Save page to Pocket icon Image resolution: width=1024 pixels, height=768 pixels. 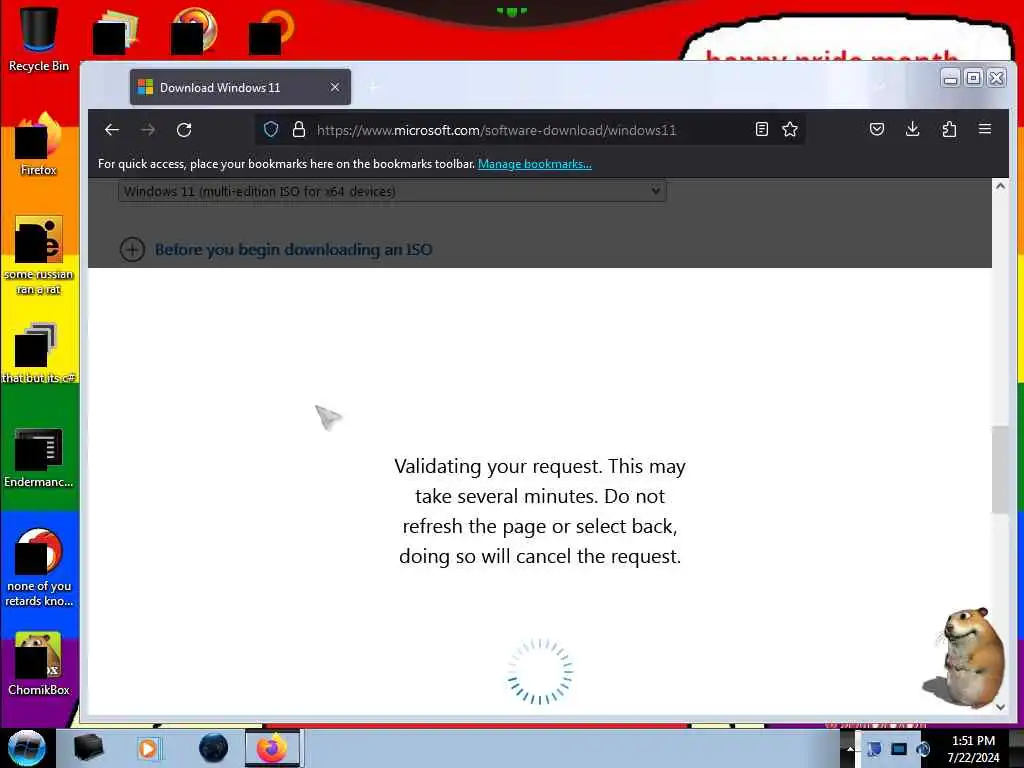pyautogui.click(x=877, y=129)
